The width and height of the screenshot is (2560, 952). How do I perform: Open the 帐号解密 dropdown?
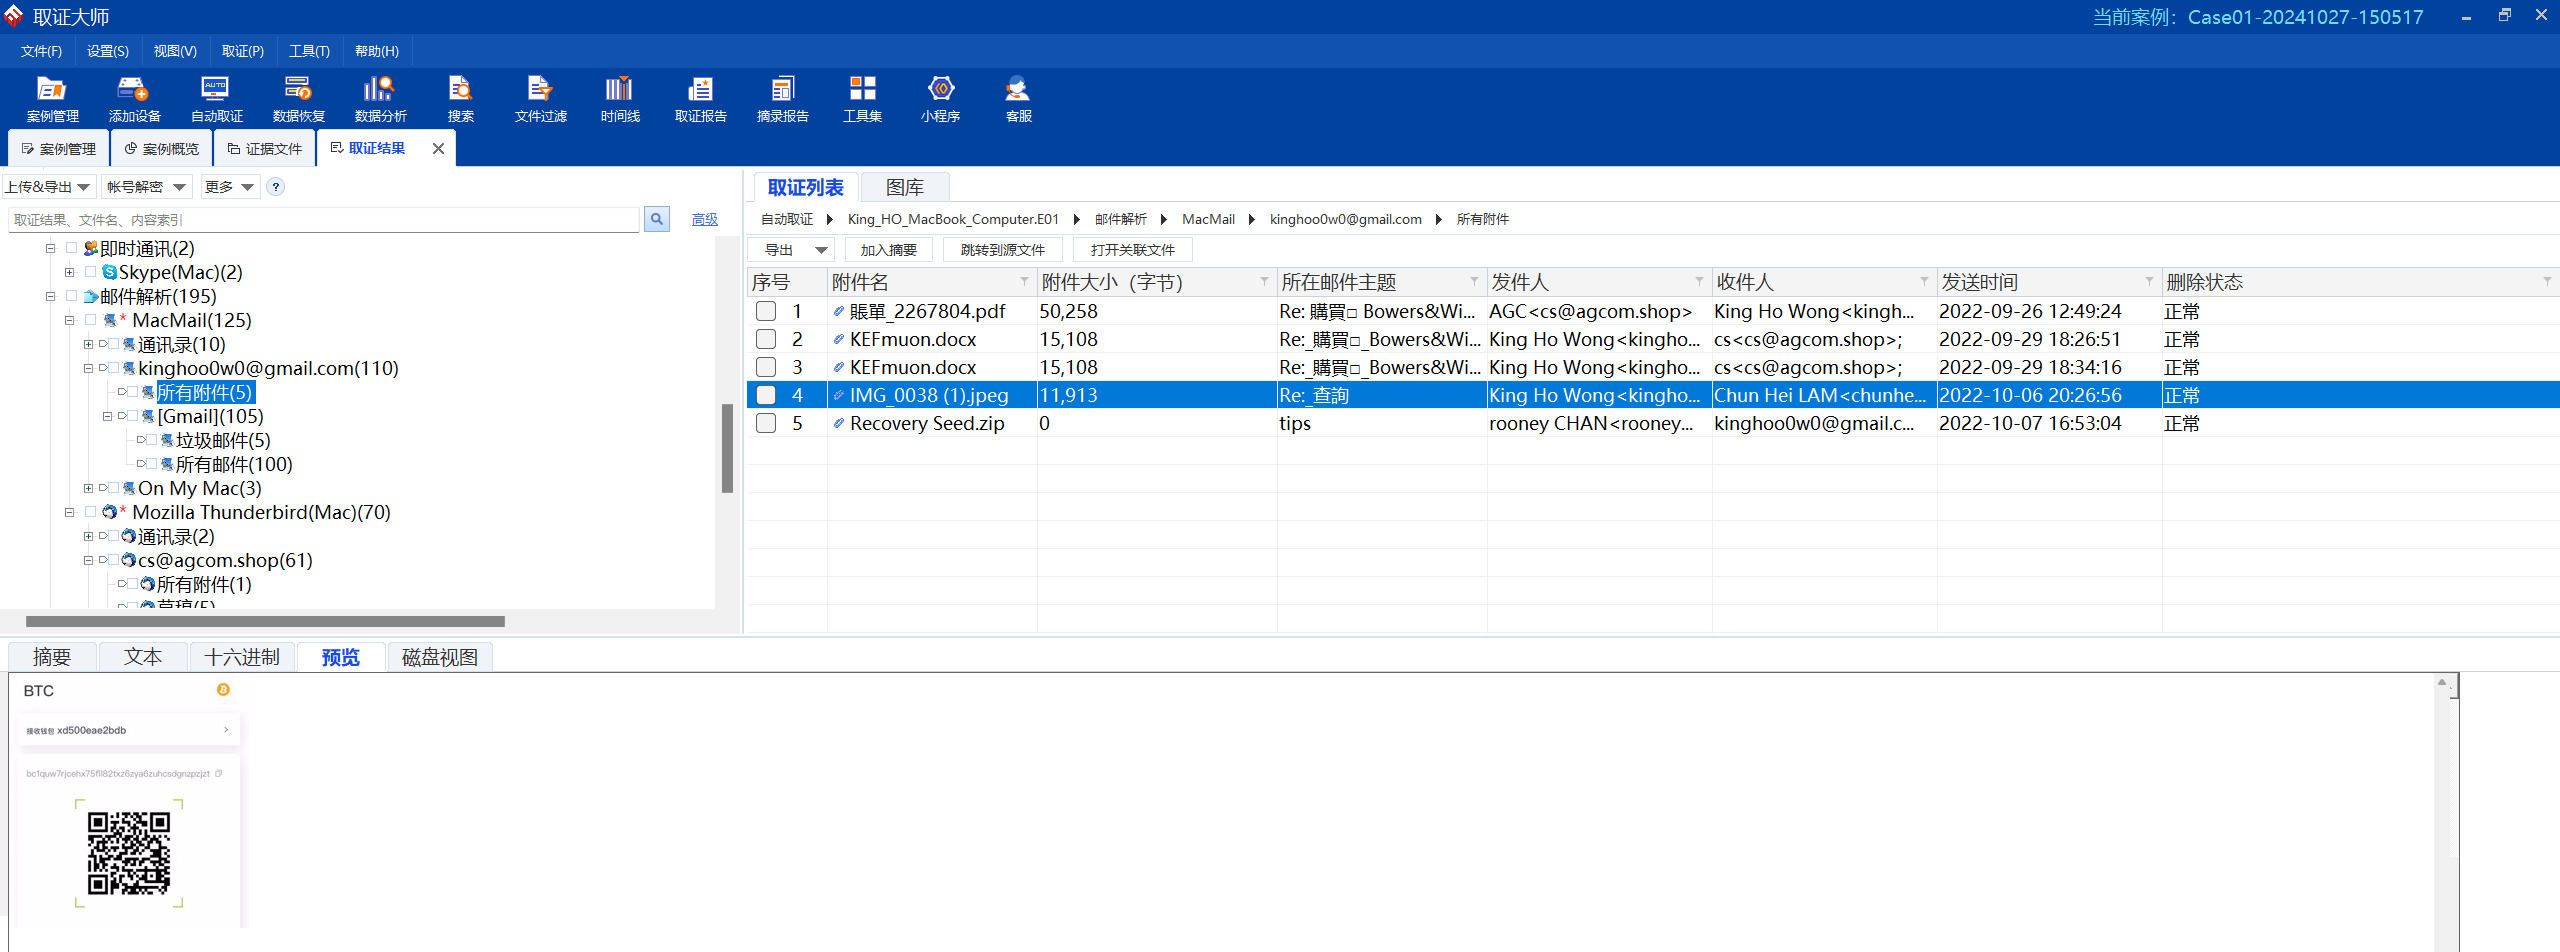click(x=147, y=187)
